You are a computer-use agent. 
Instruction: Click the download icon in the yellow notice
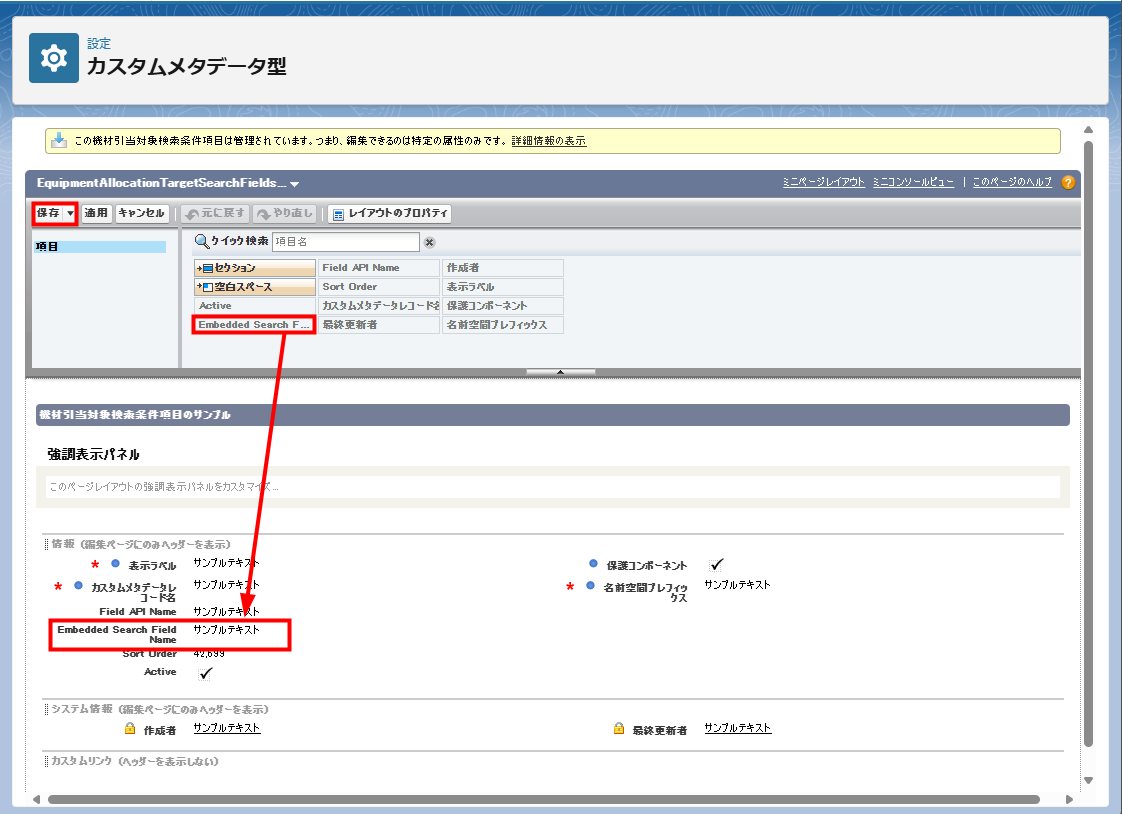click(x=59, y=141)
